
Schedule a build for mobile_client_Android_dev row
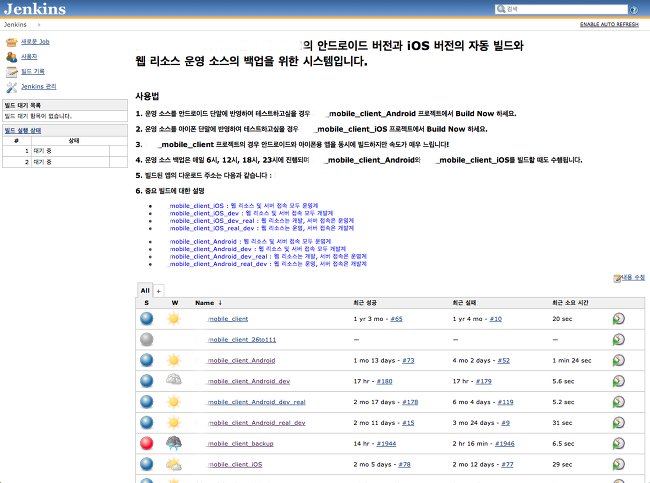pos(618,381)
